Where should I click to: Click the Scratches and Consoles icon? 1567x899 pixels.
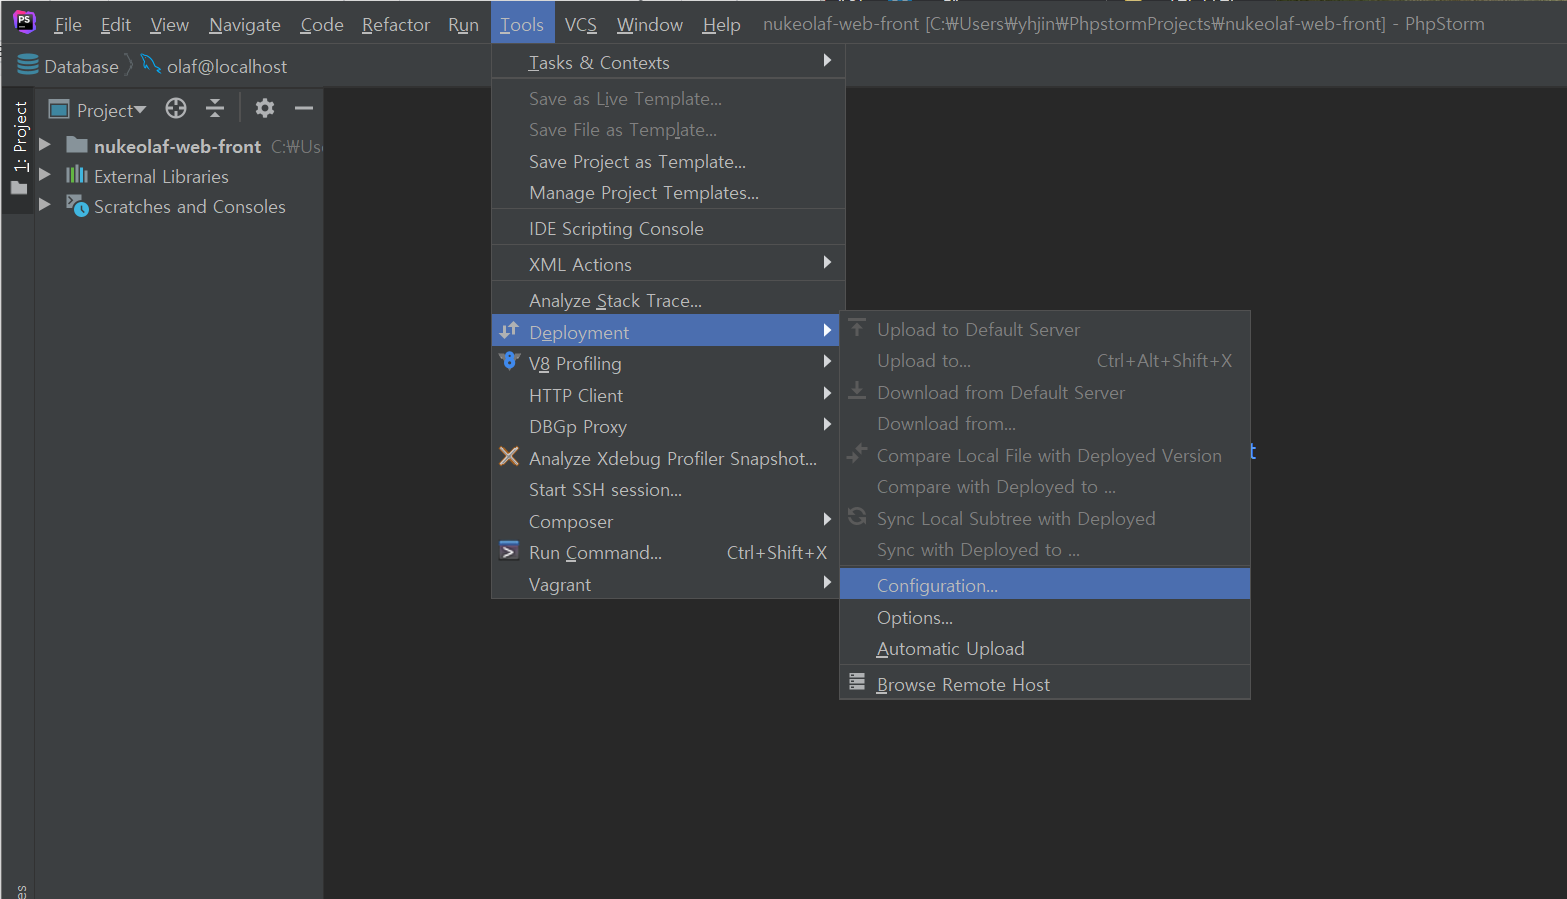(77, 205)
